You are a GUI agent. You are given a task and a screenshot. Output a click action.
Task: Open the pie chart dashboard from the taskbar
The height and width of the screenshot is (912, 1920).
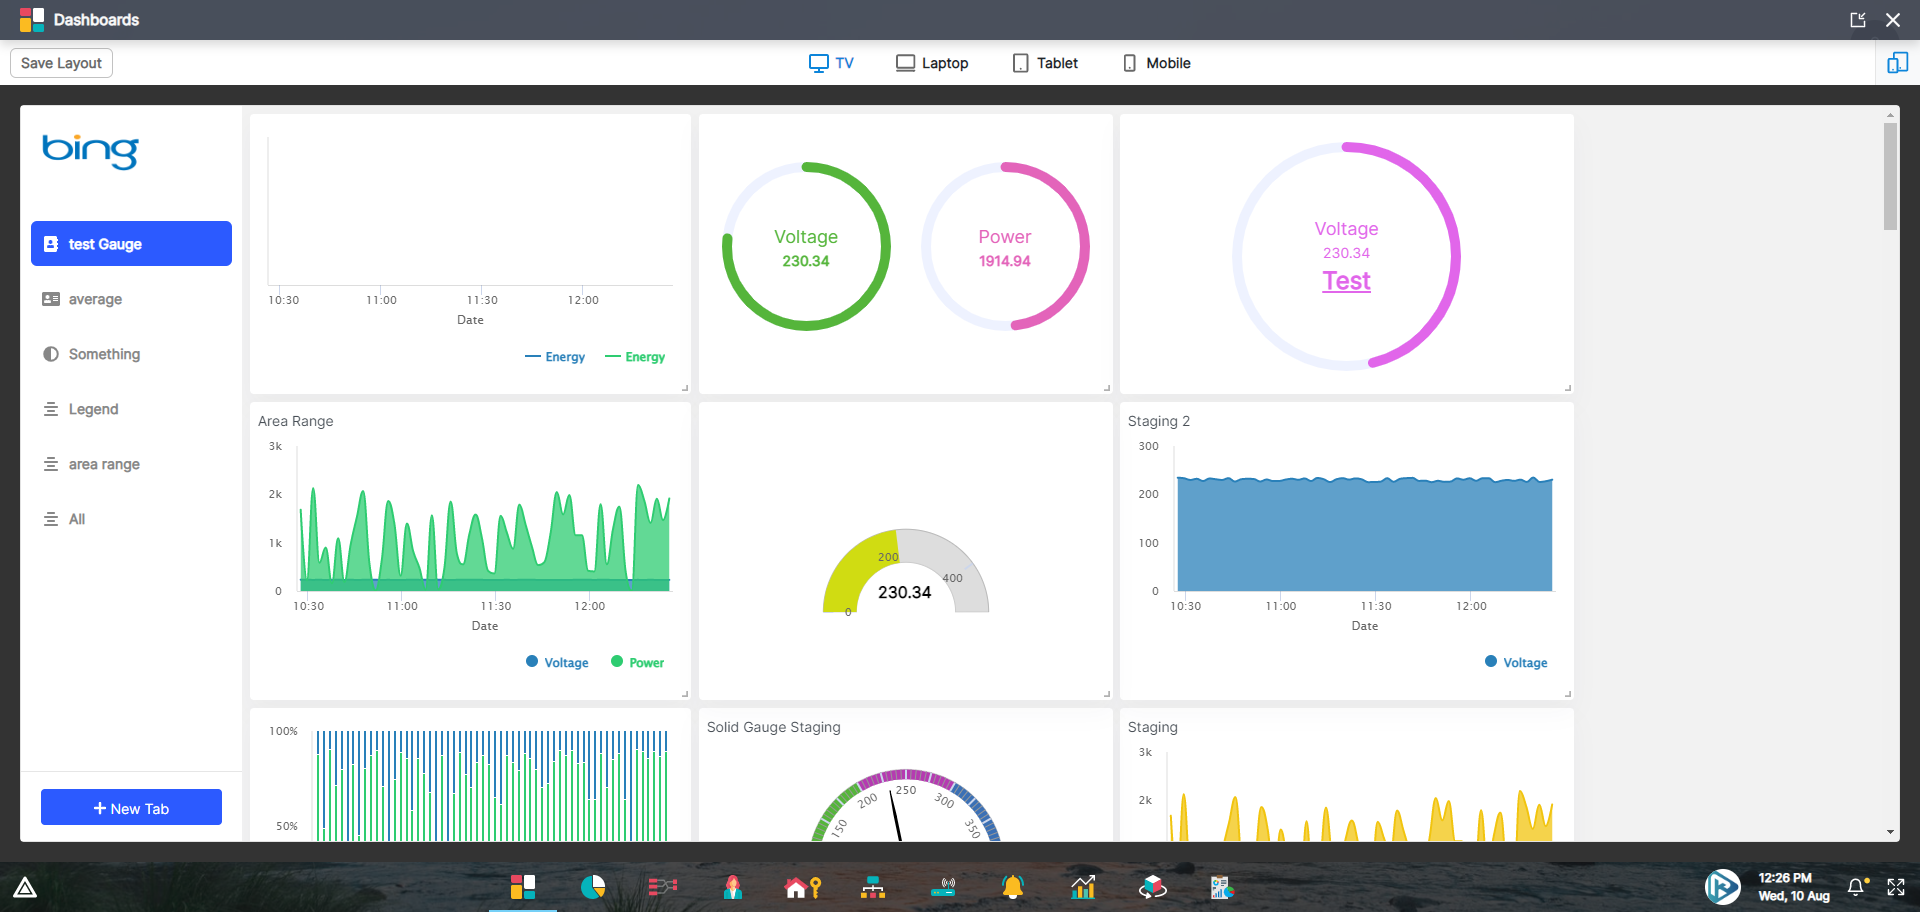tap(593, 887)
